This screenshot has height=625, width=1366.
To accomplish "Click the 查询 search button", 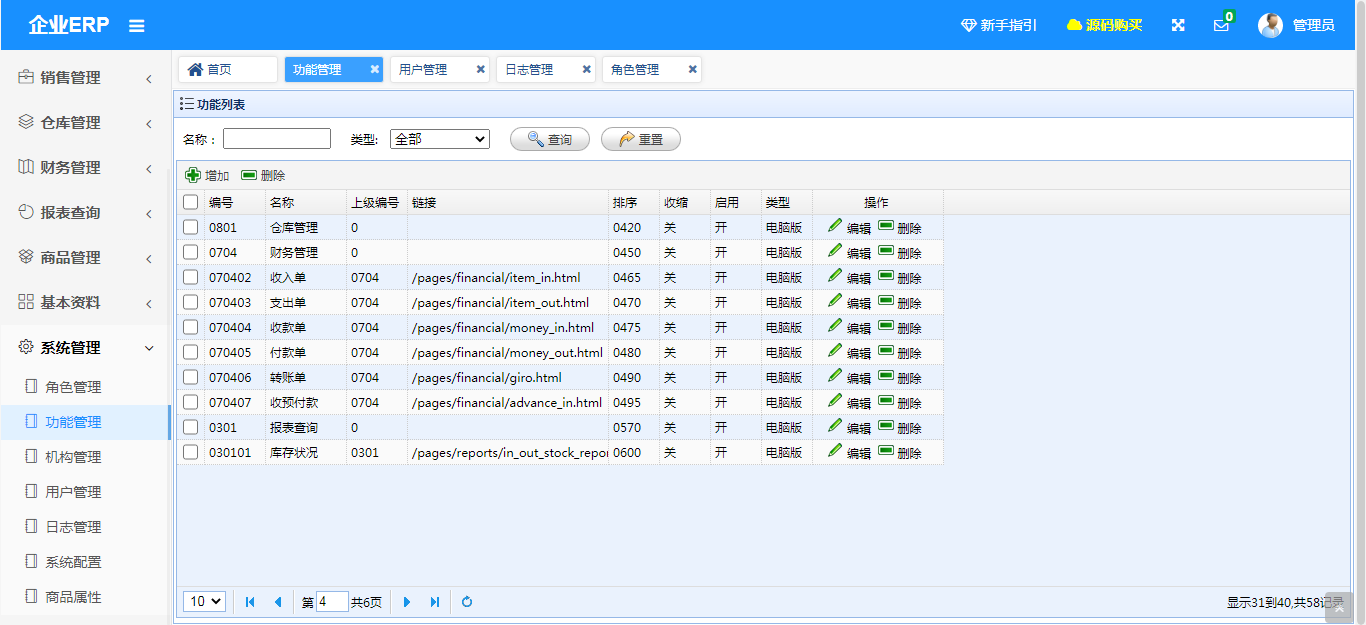I will (x=549, y=139).
